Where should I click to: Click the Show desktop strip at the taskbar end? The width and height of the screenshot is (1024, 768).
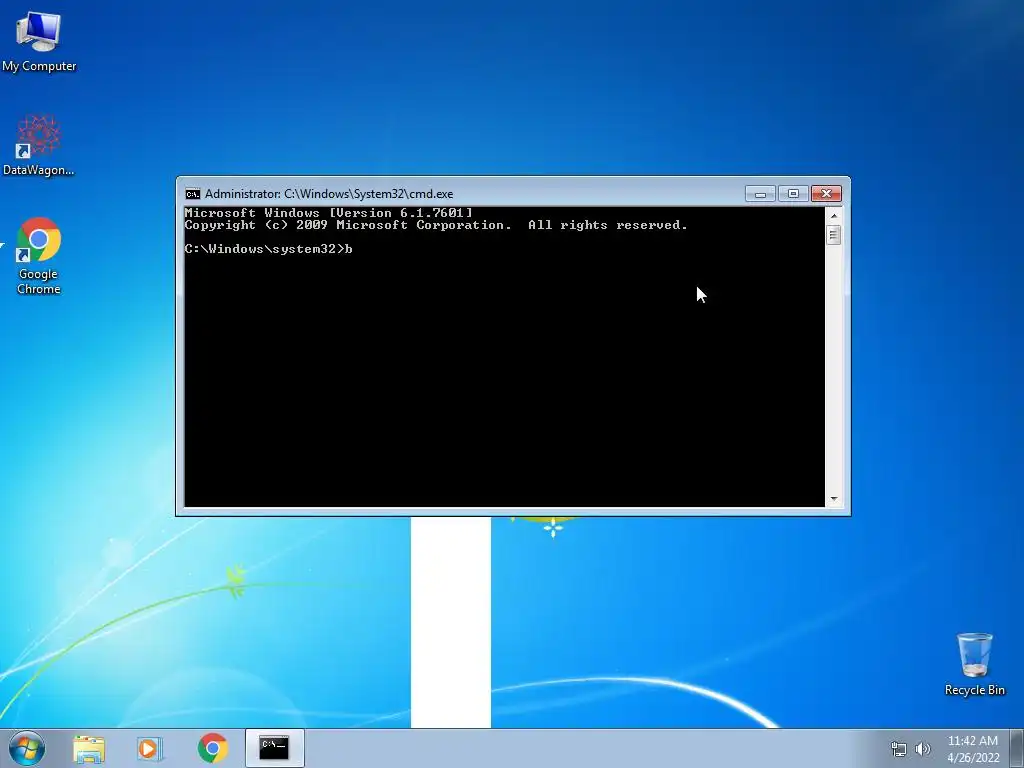[1018, 748]
